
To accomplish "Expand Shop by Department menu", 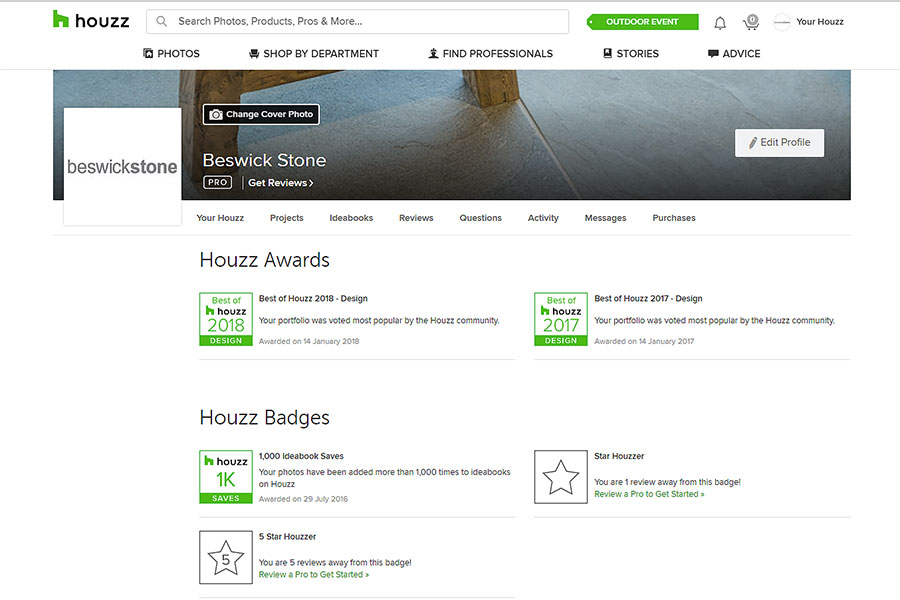I will (313, 54).
